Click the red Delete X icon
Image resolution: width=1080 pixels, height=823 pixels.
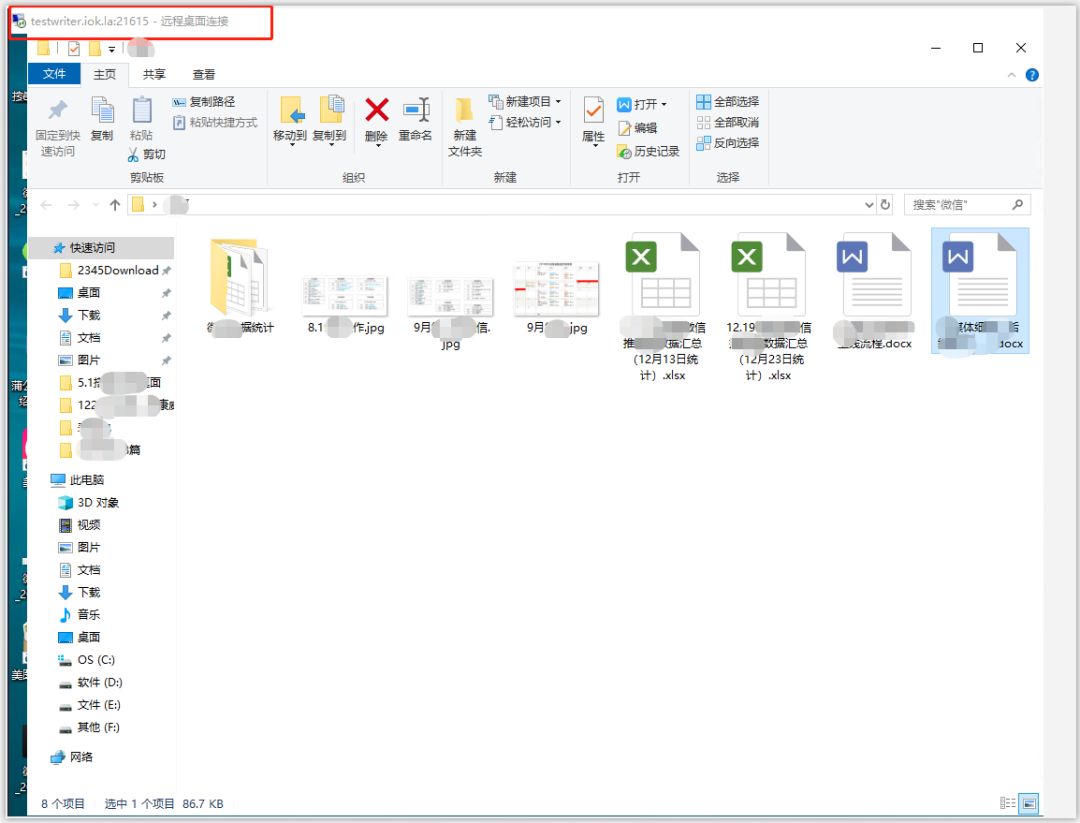point(377,111)
